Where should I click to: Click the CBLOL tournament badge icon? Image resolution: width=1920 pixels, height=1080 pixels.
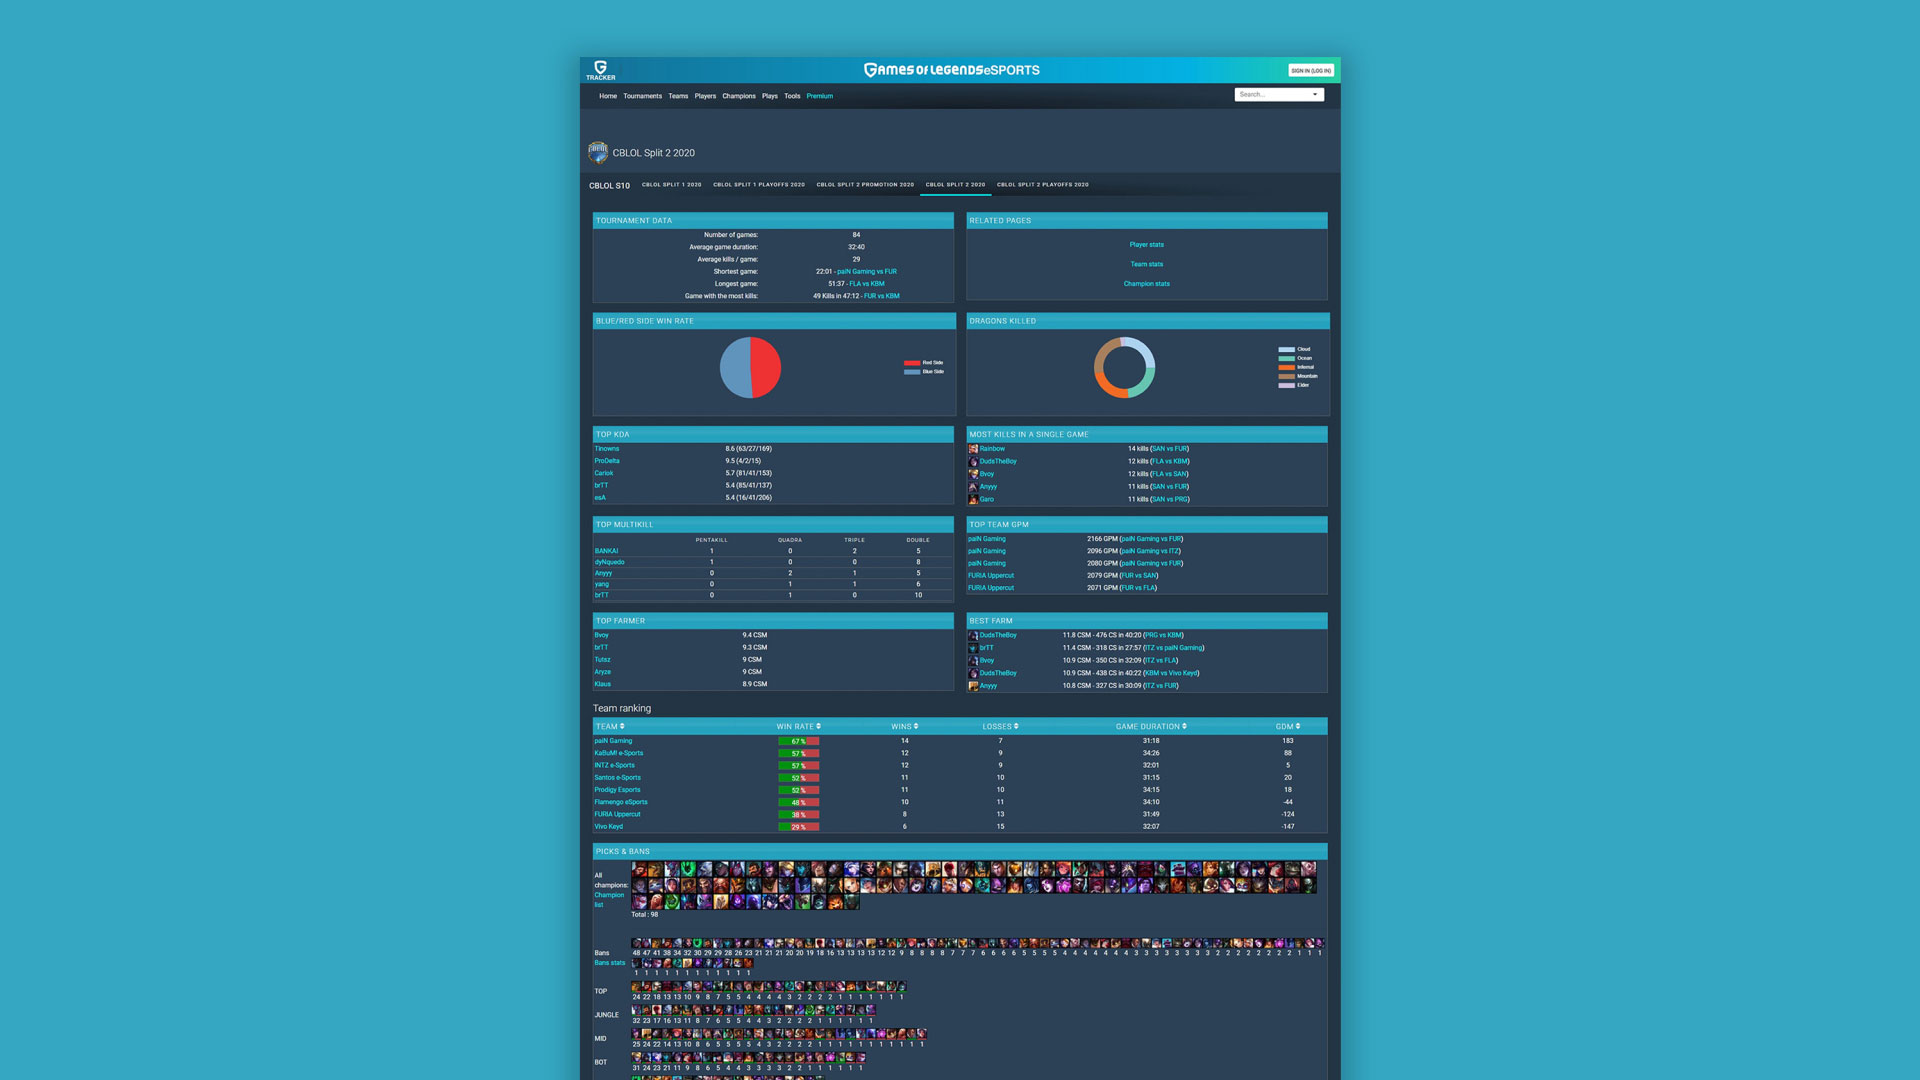[598, 152]
